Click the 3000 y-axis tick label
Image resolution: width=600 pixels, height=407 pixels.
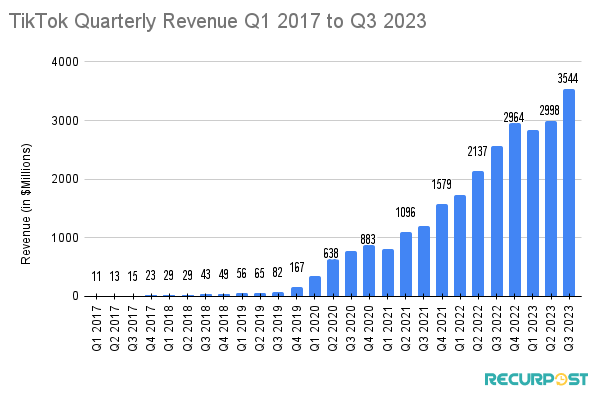click(x=65, y=120)
